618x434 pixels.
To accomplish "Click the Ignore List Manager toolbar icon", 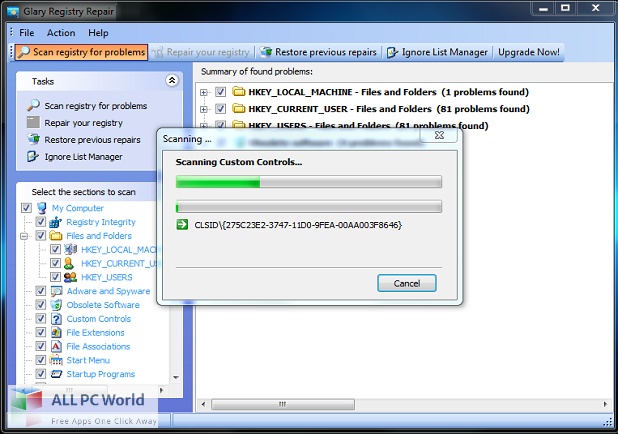I will [x=392, y=52].
